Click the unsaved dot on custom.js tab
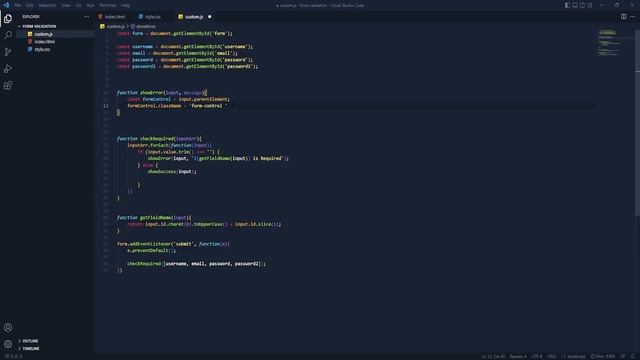The width and height of the screenshot is (640, 360). [210, 17]
